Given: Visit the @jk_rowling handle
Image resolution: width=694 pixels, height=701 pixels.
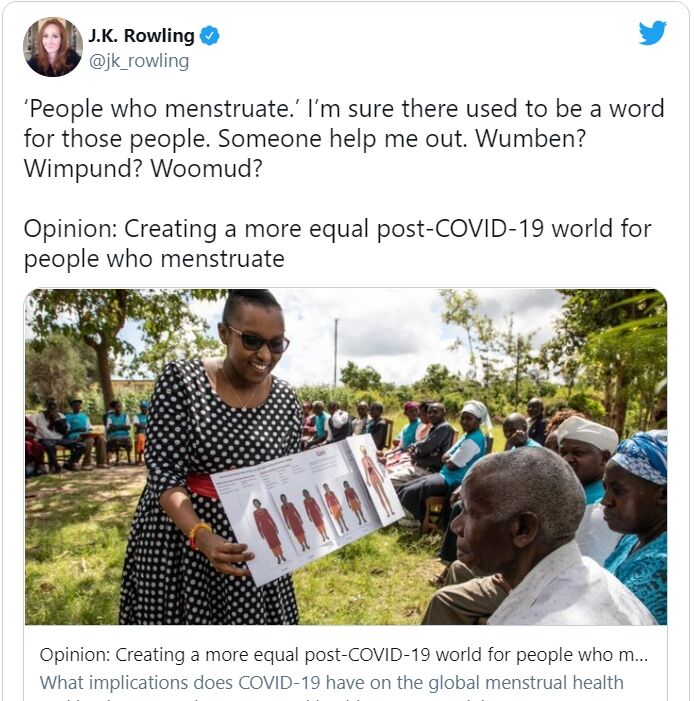Looking at the screenshot, I should click(139, 61).
